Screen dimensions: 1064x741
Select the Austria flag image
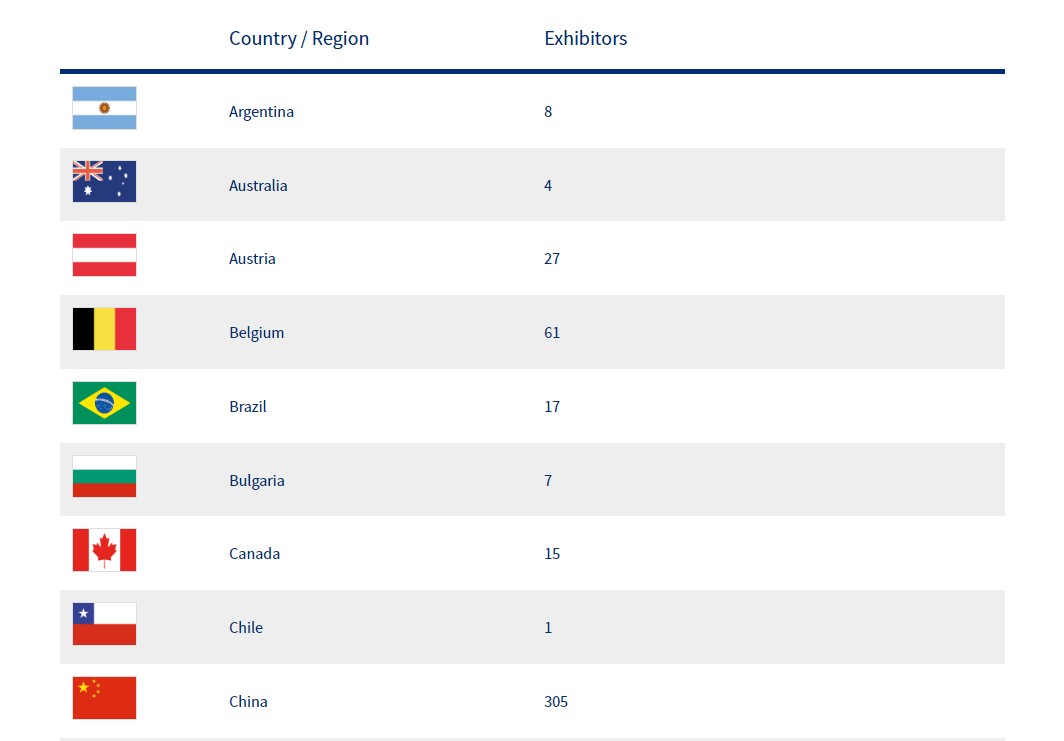point(104,255)
